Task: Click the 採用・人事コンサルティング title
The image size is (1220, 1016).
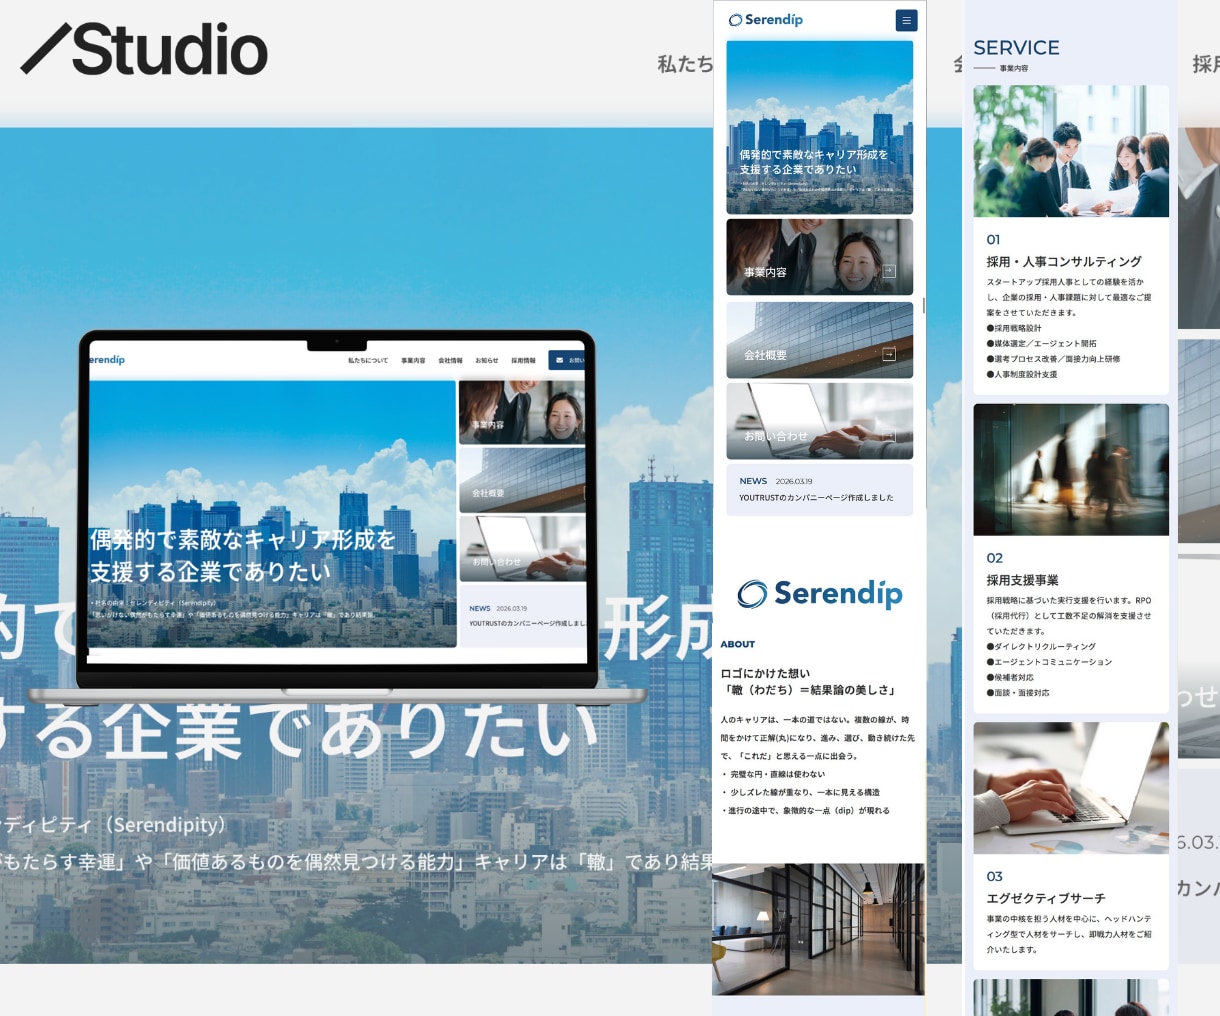Action: tap(1064, 261)
